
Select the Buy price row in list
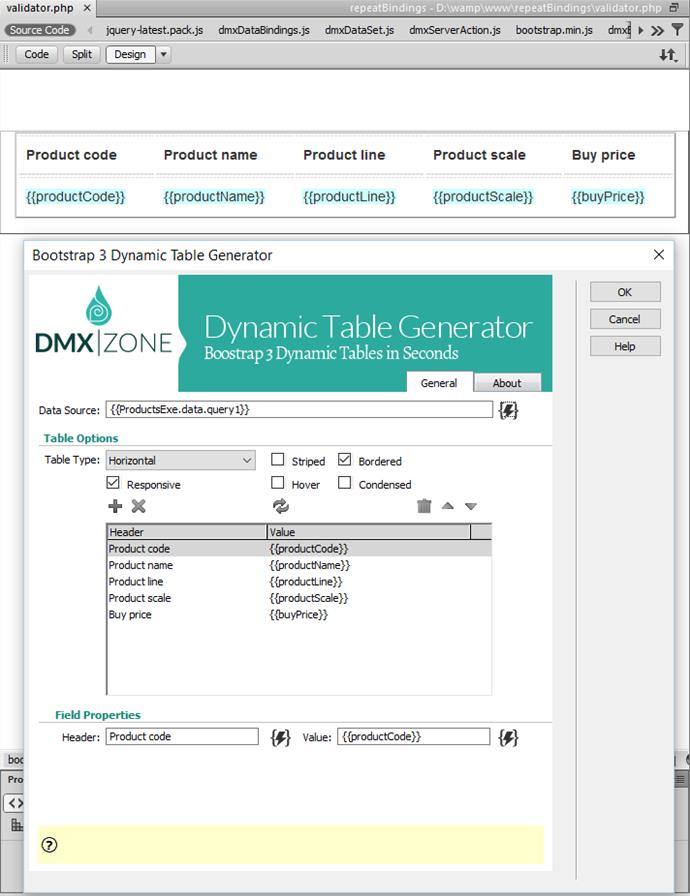[299, 615]
